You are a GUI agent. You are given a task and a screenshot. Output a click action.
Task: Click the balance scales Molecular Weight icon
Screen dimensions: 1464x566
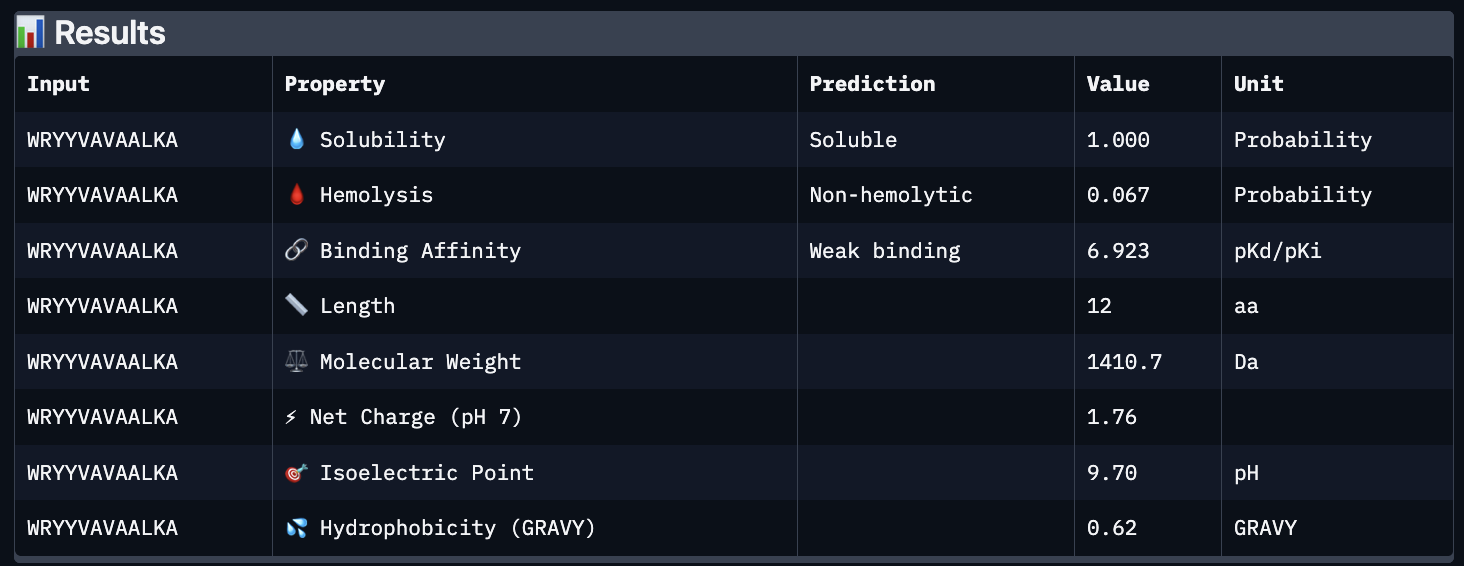296,362
